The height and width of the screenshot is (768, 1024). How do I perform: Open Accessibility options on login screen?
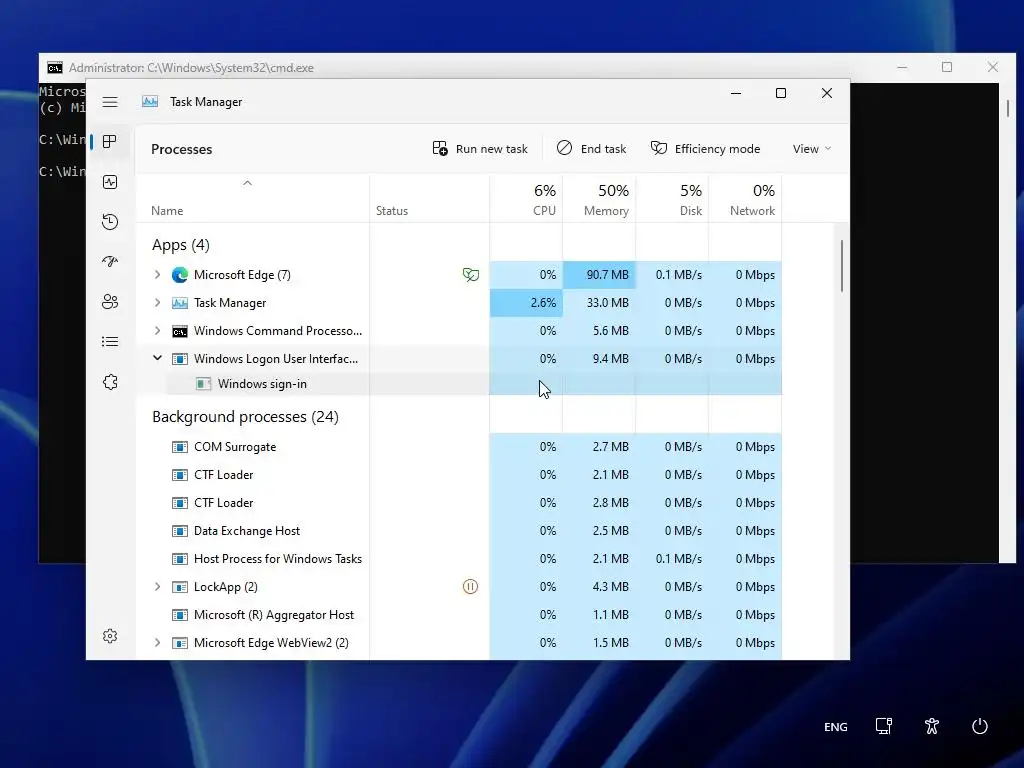[932, 726]
